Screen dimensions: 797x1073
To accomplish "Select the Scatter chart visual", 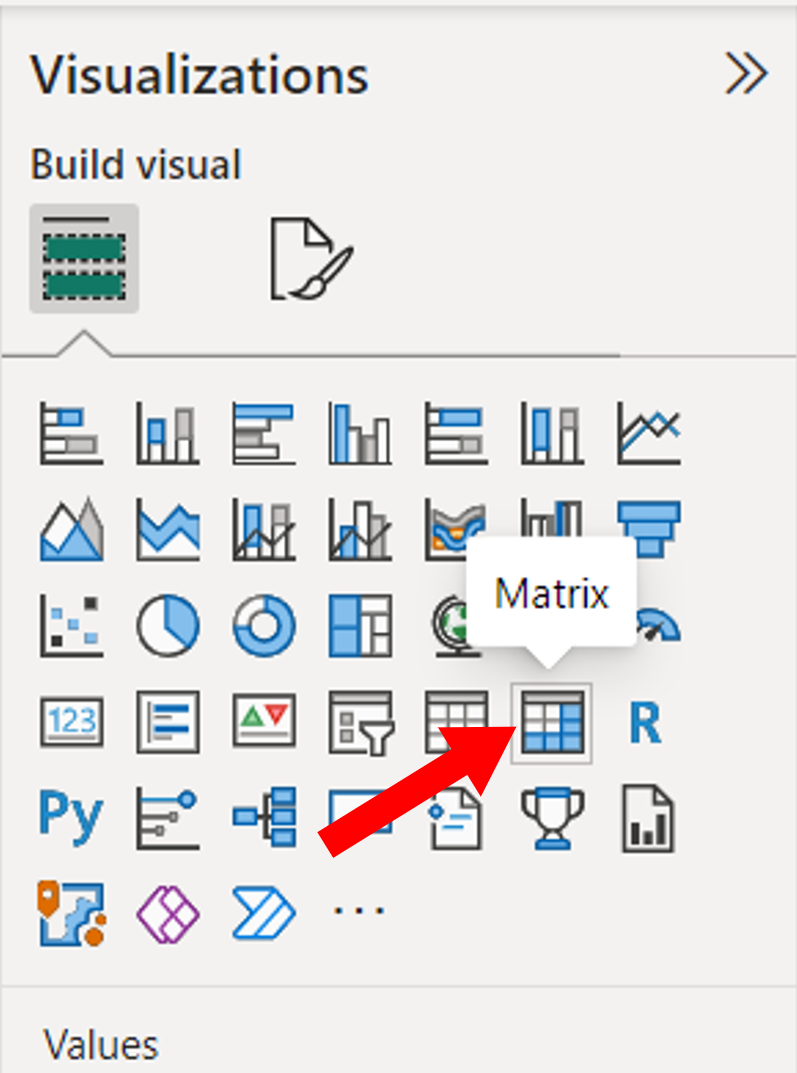I will point(71,625).
